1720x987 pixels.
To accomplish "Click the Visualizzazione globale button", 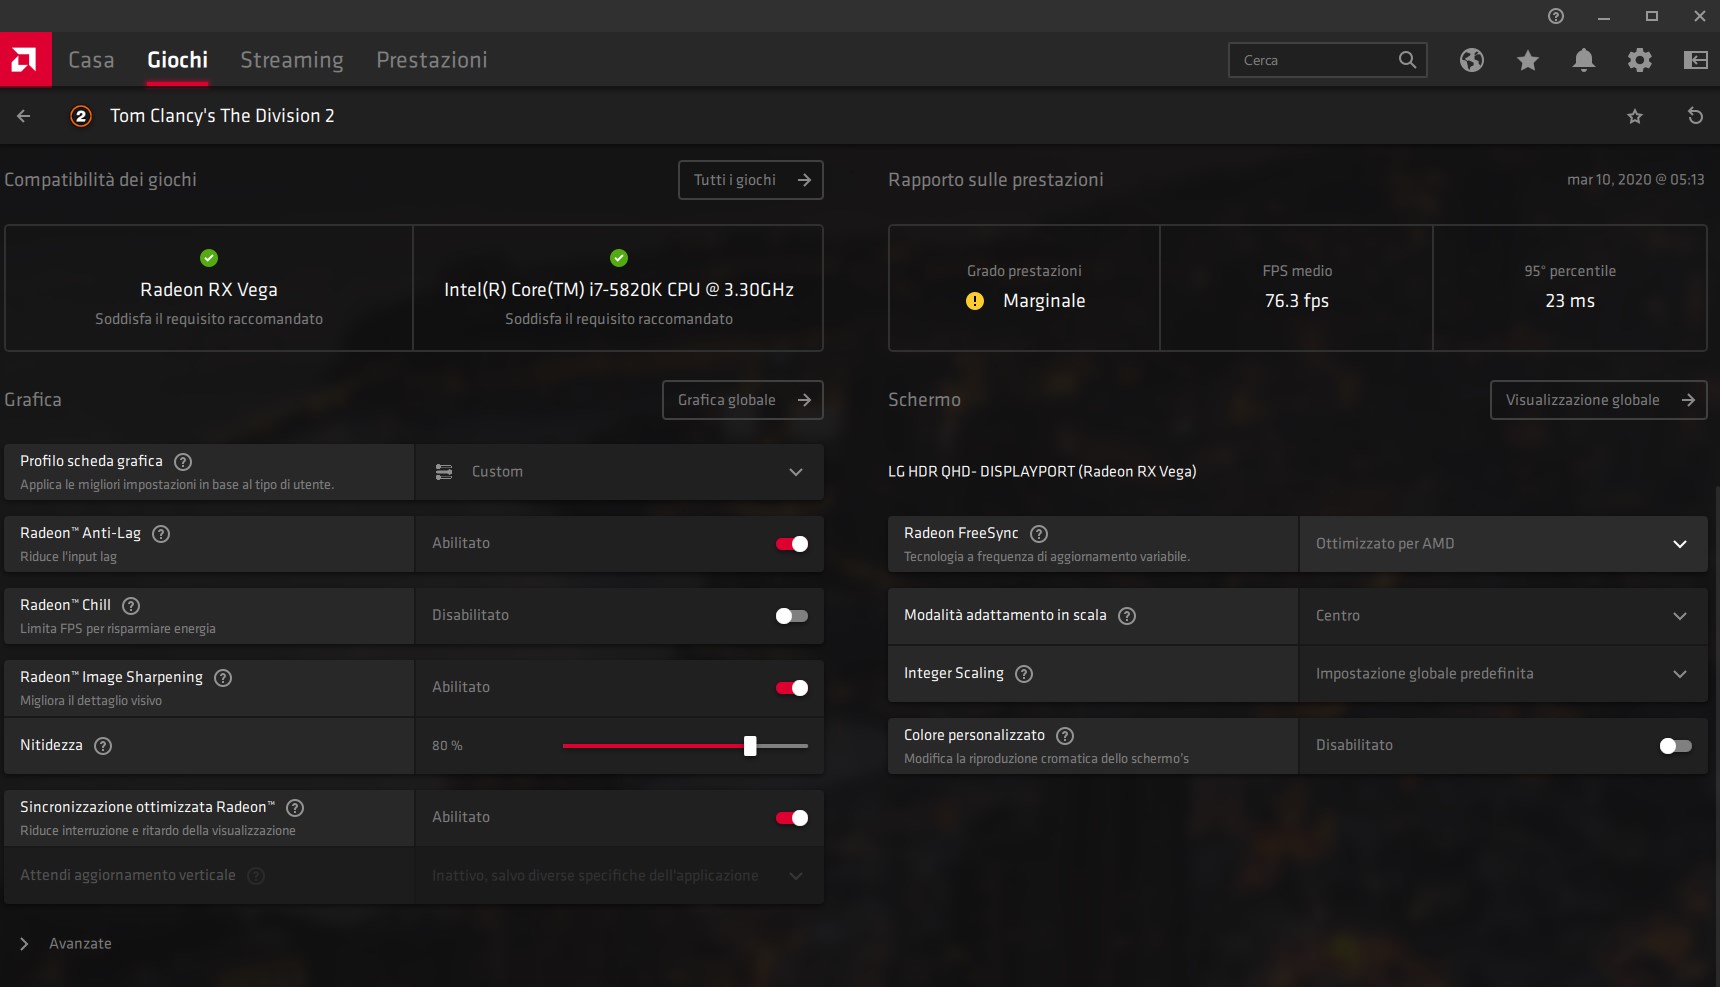I will [1598, 400].
